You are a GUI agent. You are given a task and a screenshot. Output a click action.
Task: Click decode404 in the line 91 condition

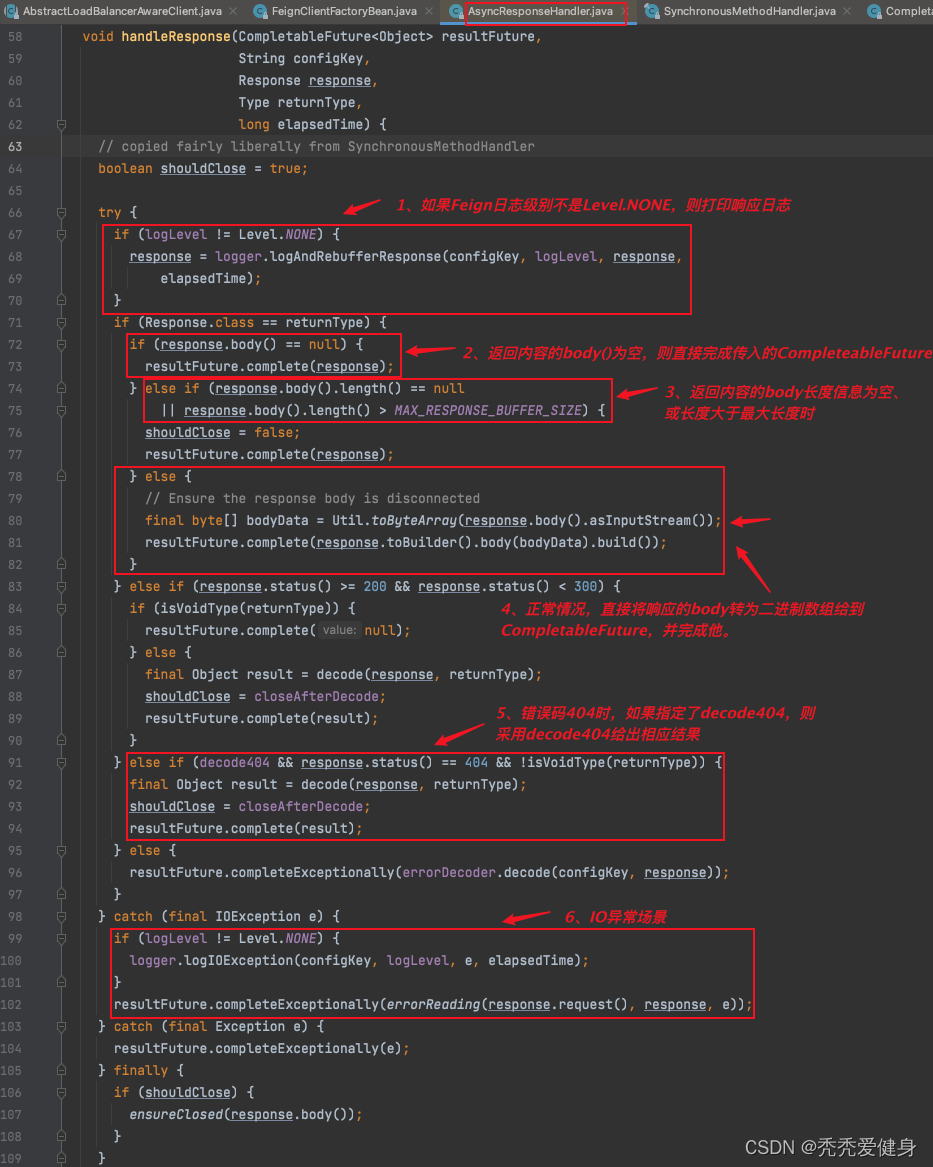click(x=234, y=763)
